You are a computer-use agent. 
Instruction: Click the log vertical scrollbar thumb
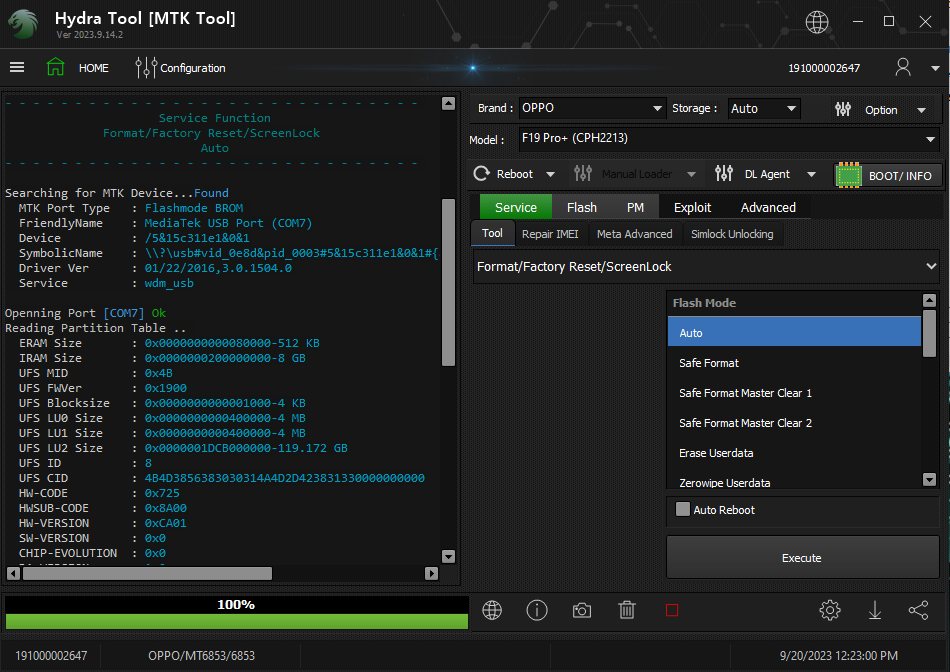click(x=448, y=282)
